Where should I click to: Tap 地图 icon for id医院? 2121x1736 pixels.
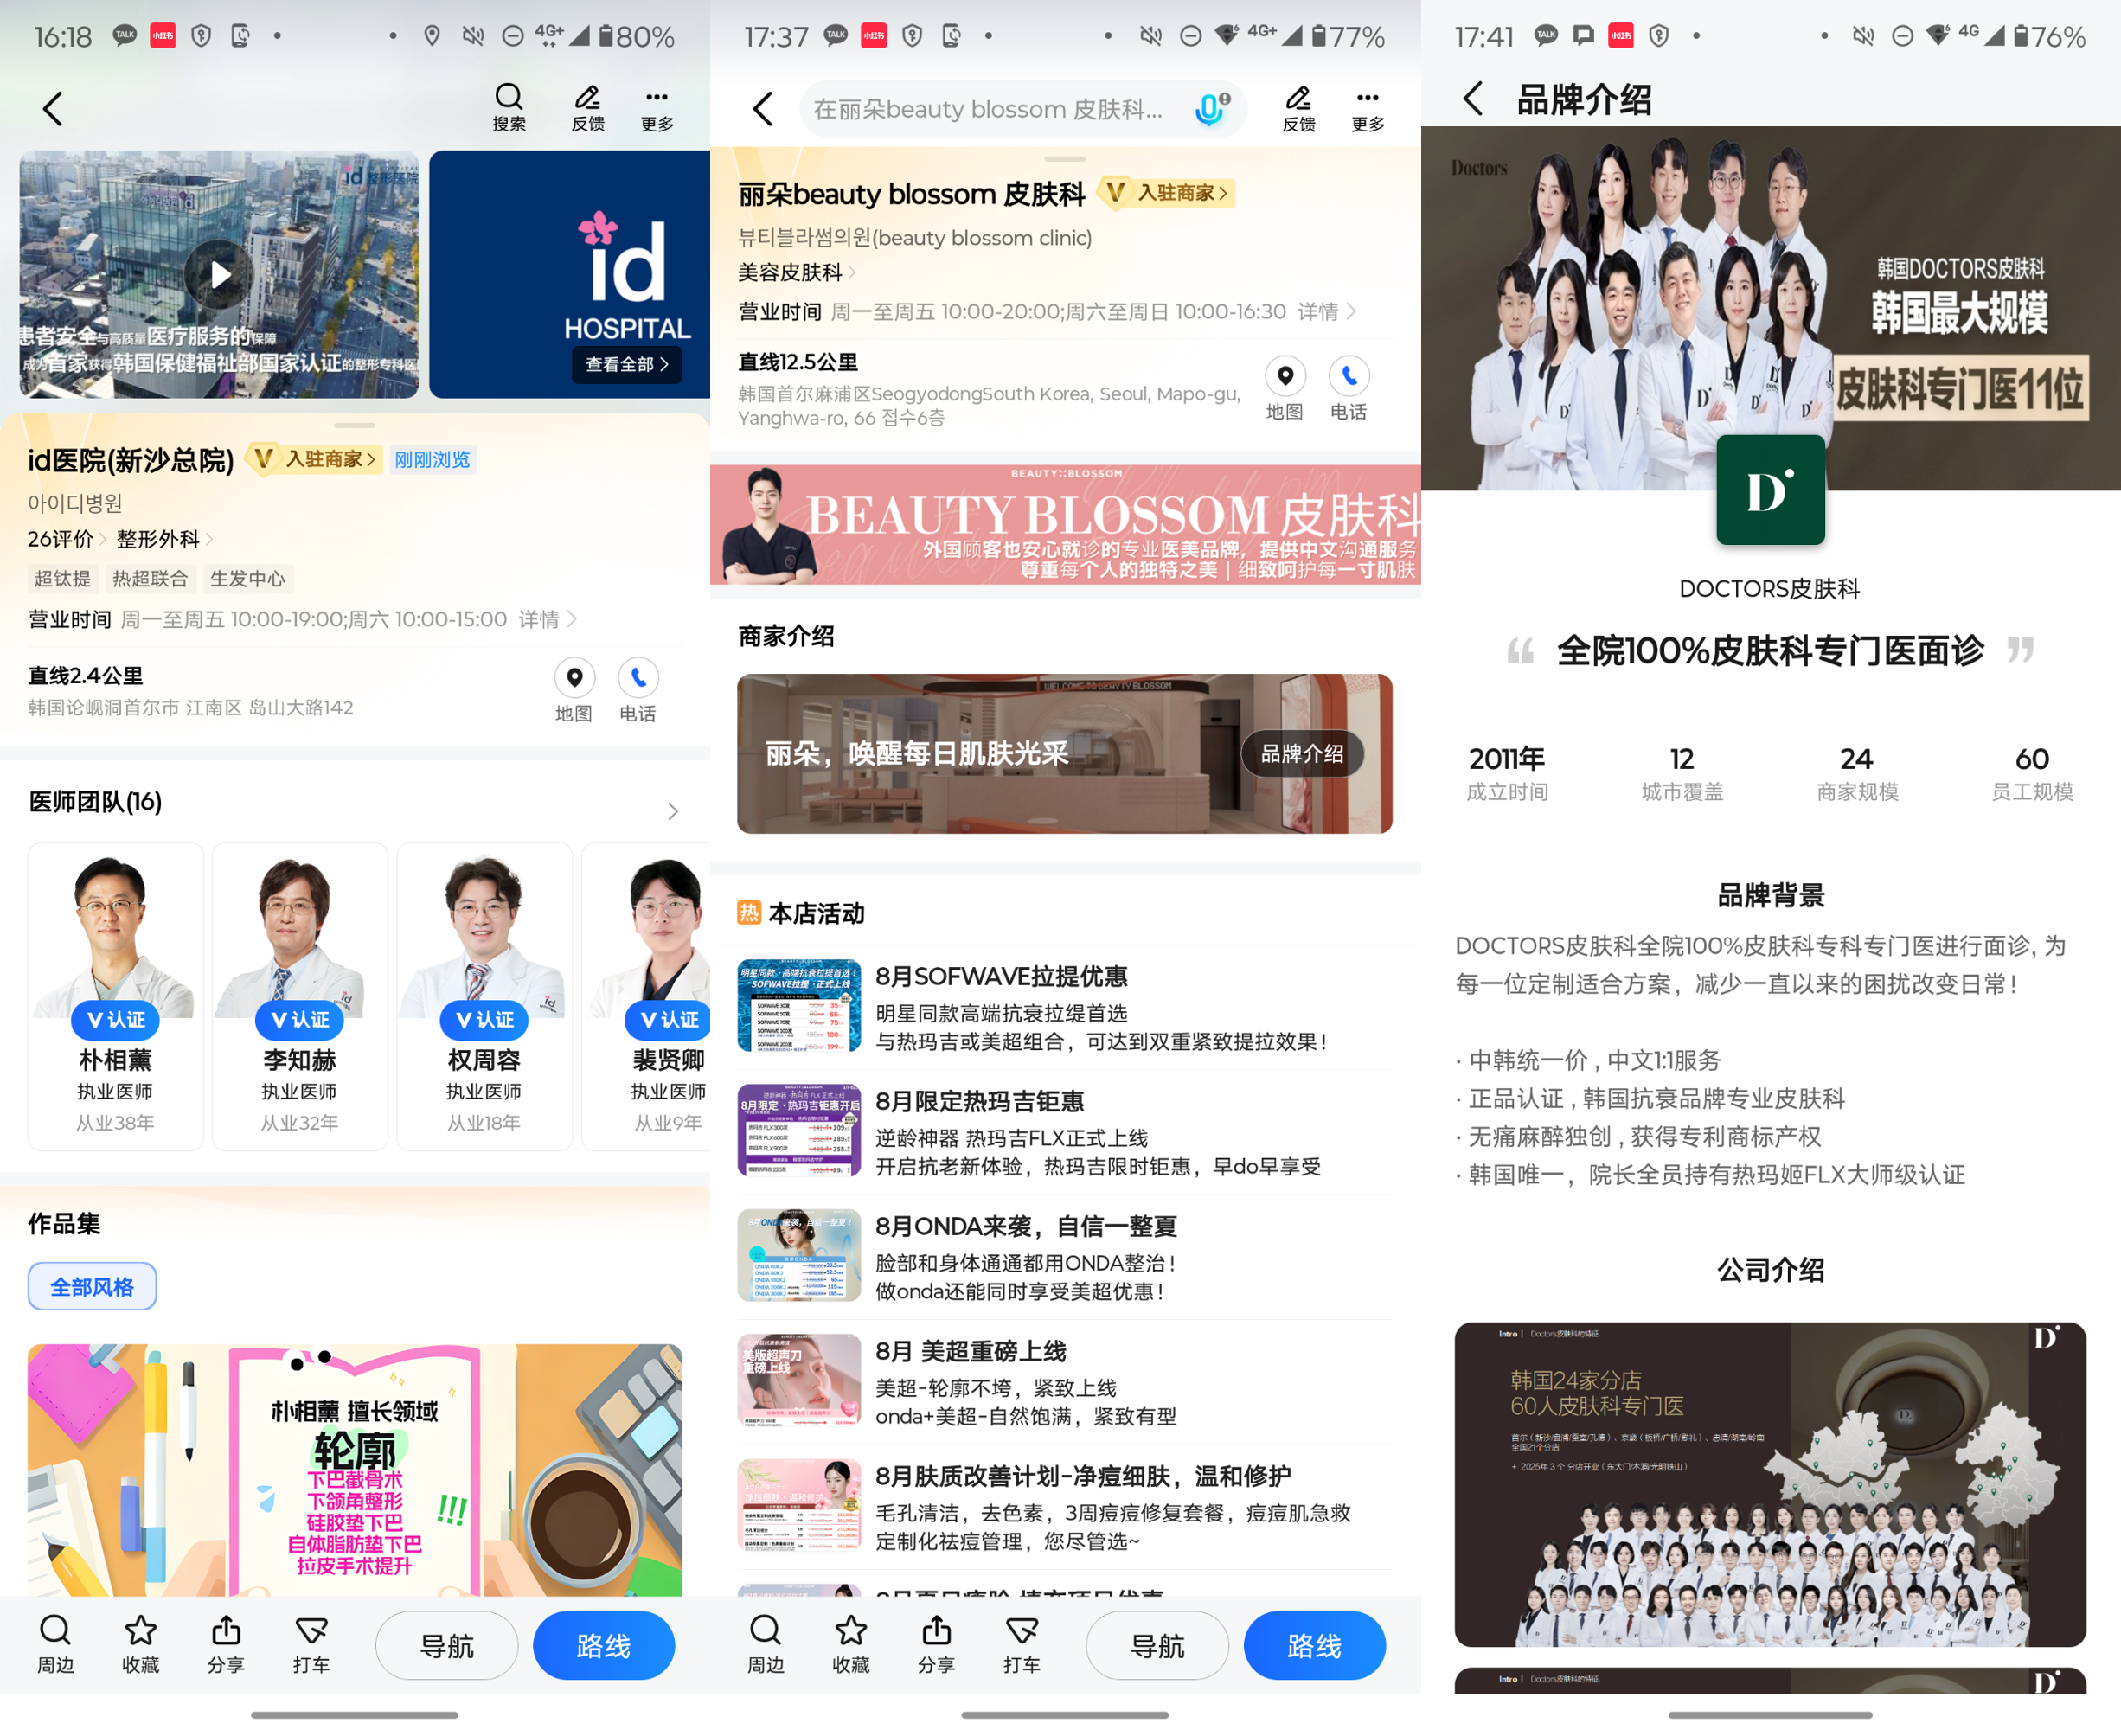574,690
